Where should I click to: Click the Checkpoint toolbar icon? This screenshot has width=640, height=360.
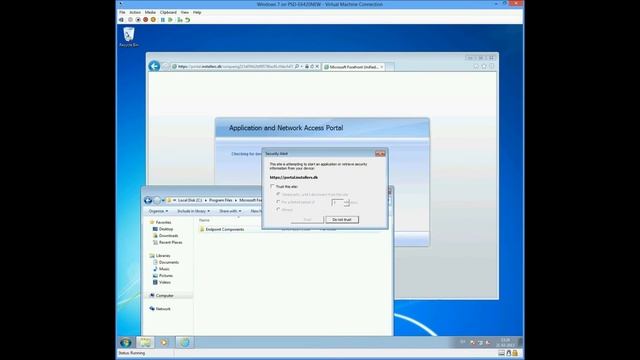pyautogui.click(x=180, y=20)
